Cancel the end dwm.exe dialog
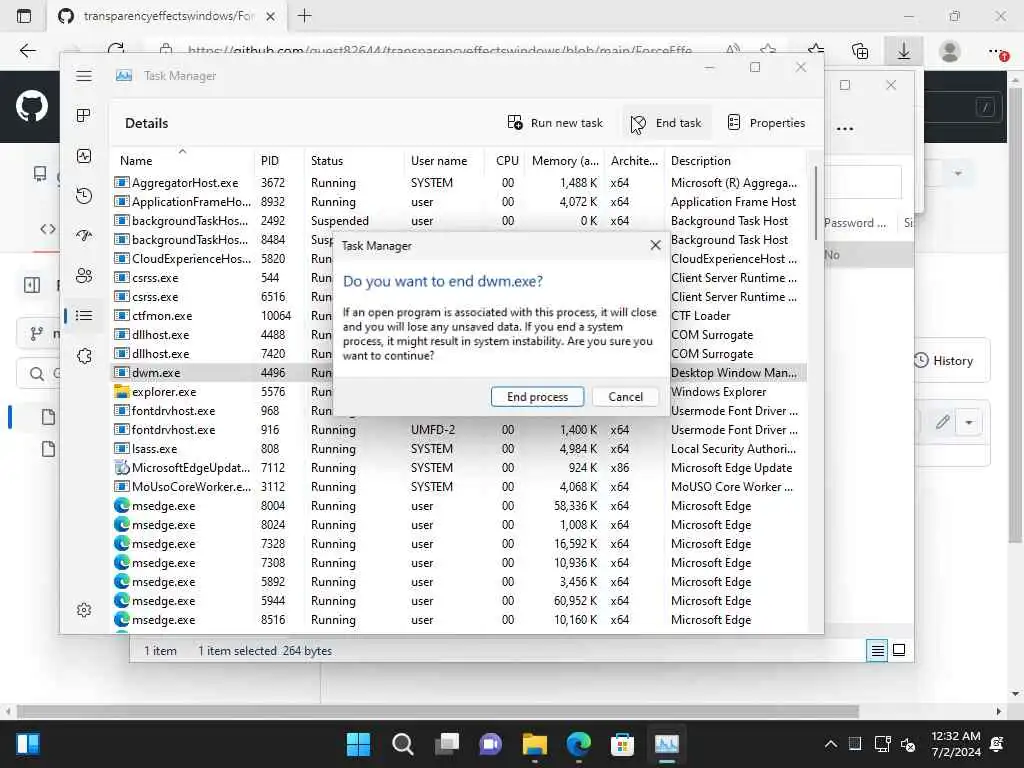 (x=625, y=396)
